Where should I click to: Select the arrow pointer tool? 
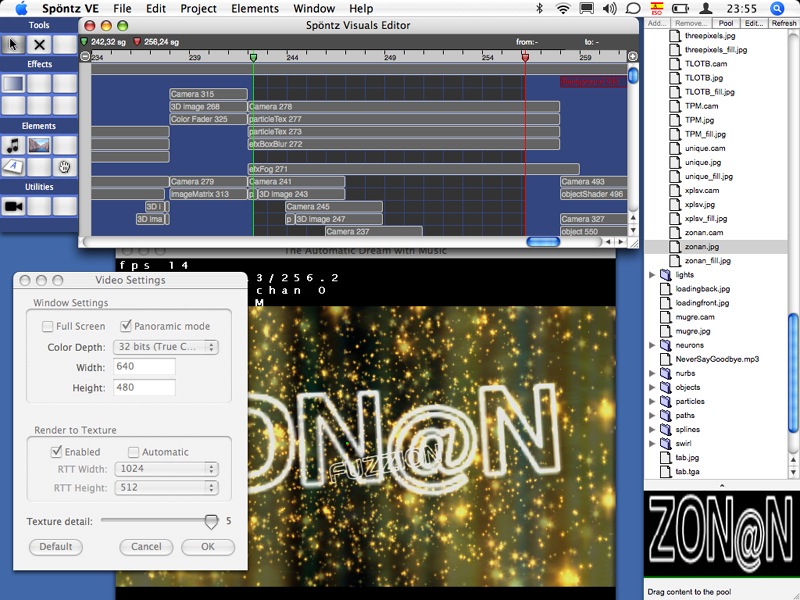[x=13, y=44]
